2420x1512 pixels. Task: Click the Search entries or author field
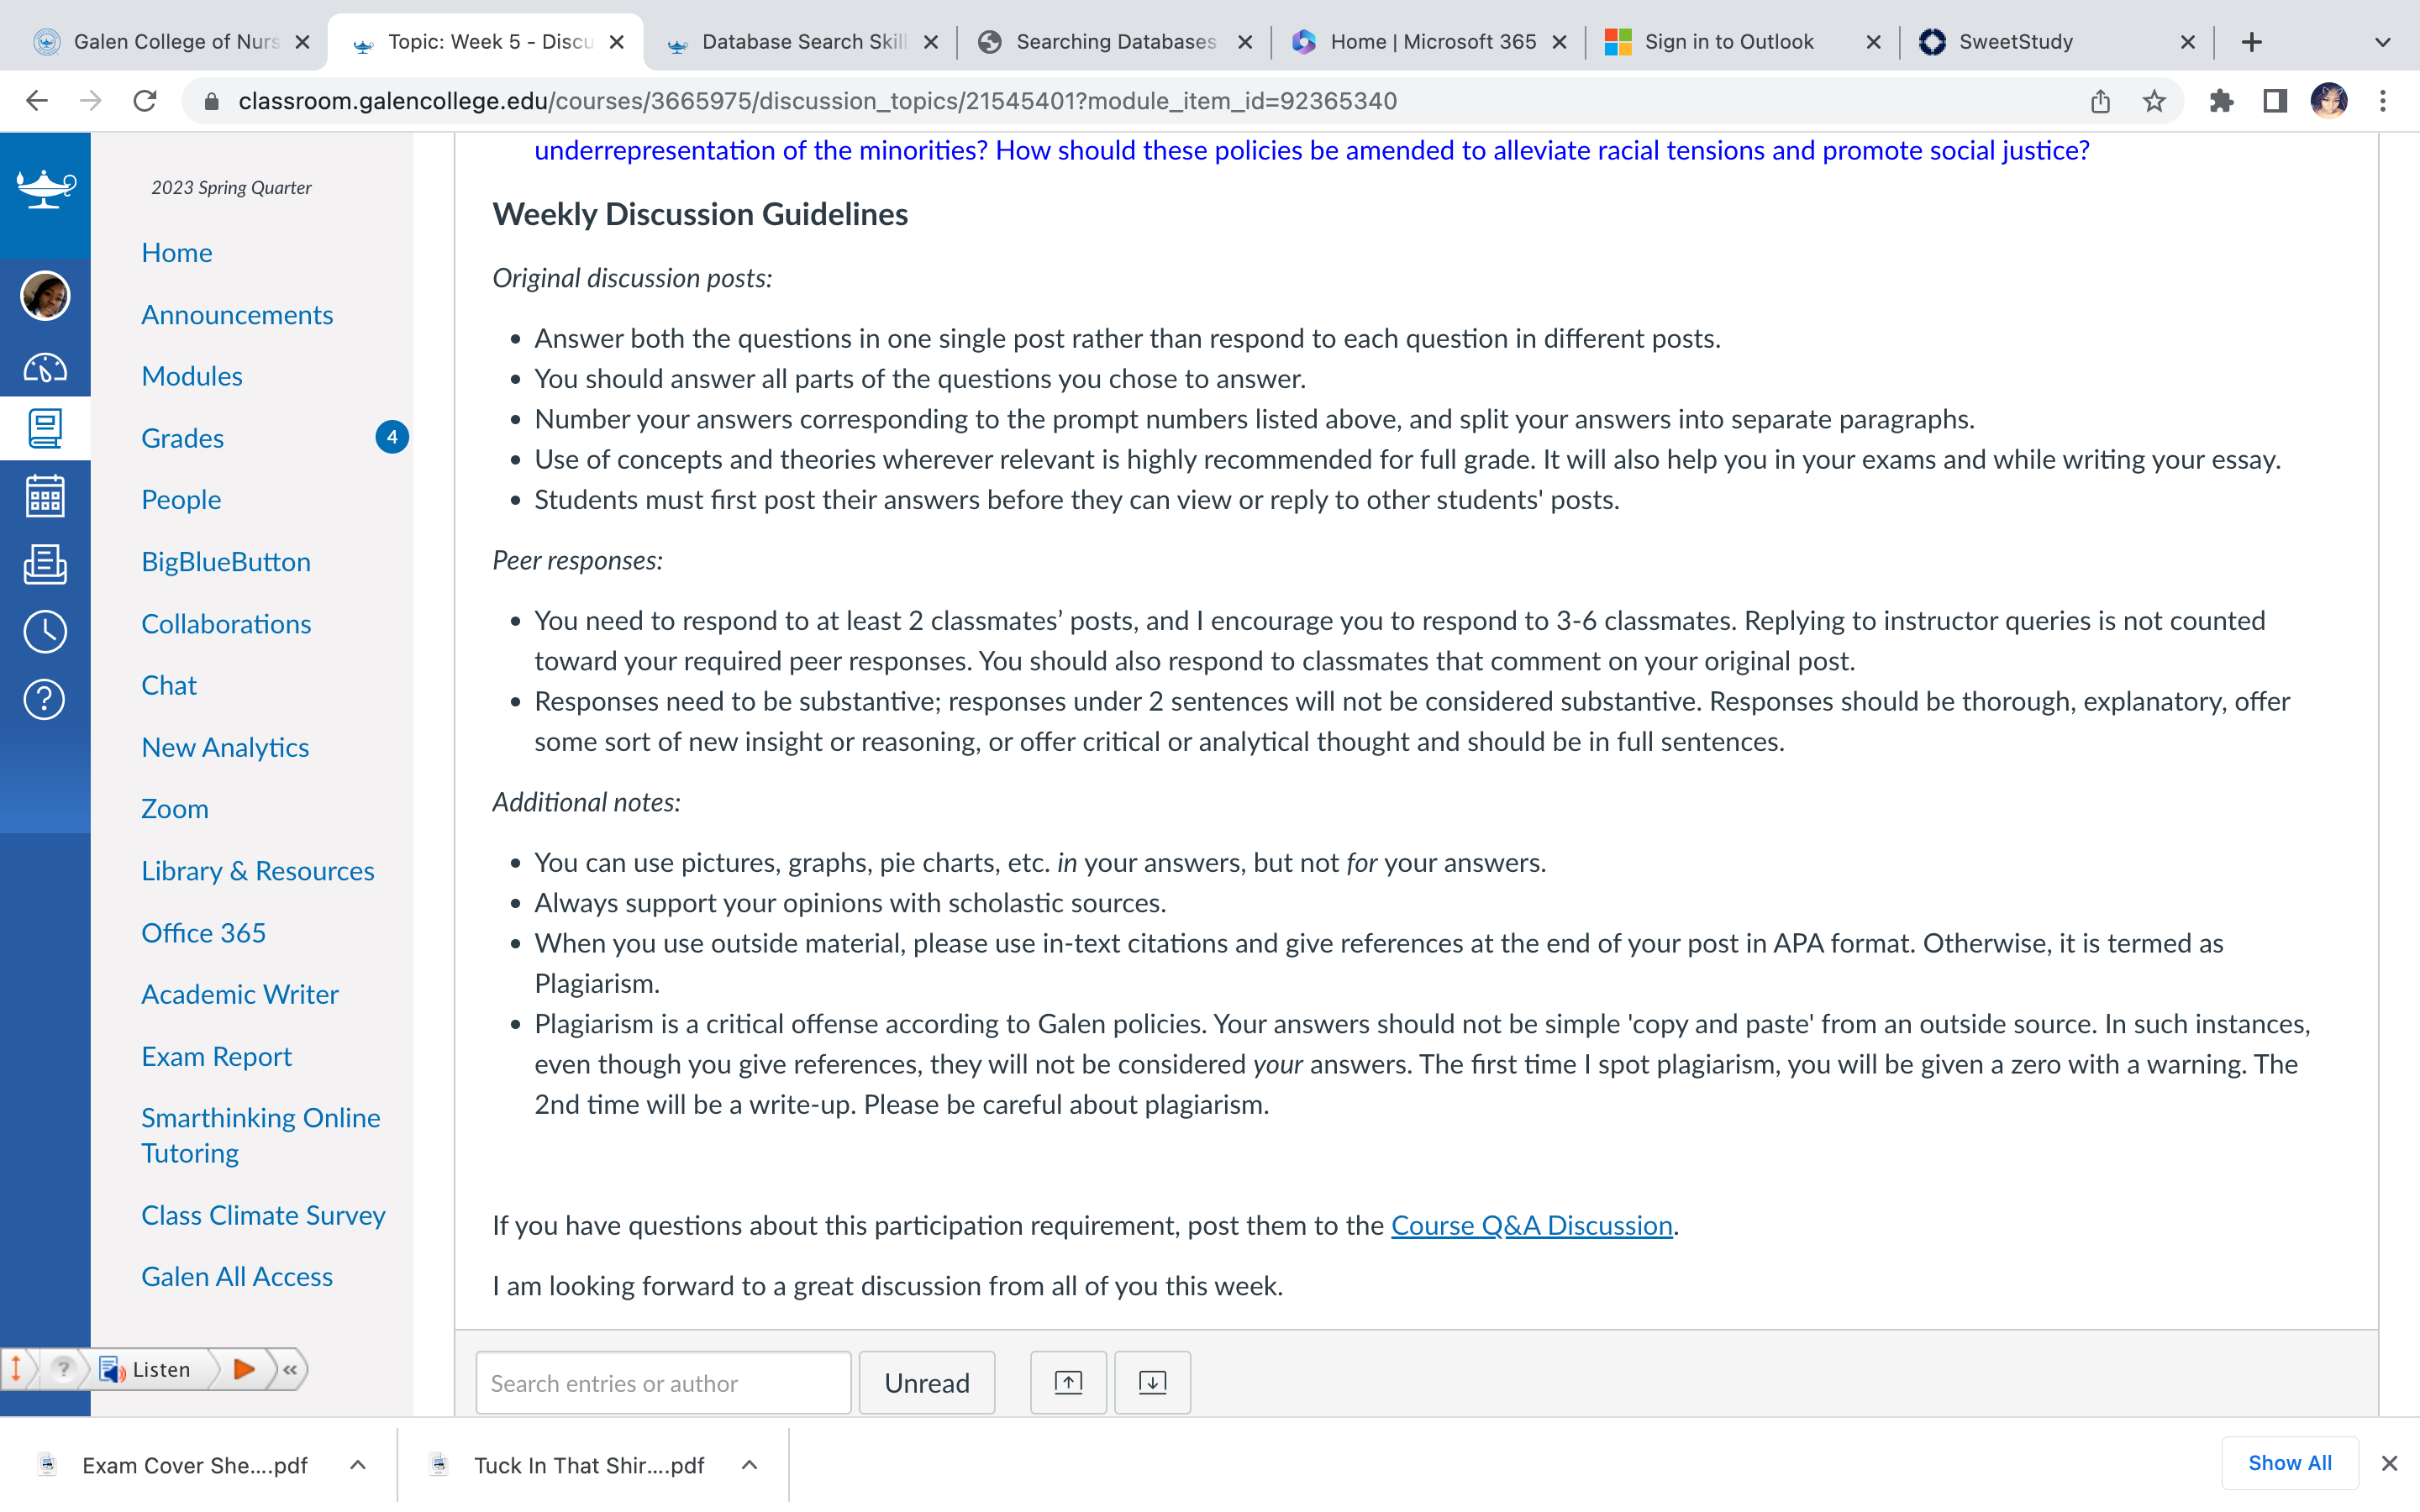point(663,1383)
